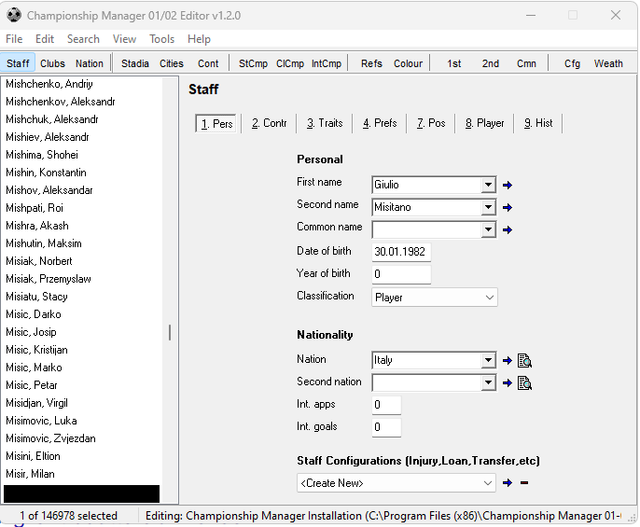The image size is (640, 527).
Task: Expand the First name dropdown
Action: click(x=488, y=185)
